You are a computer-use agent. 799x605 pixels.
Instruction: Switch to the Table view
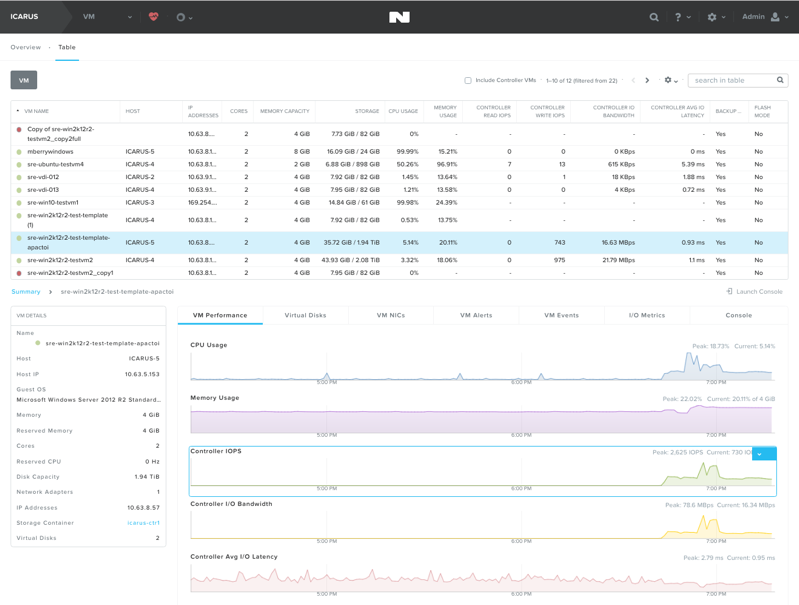click(x=67, y=47)
